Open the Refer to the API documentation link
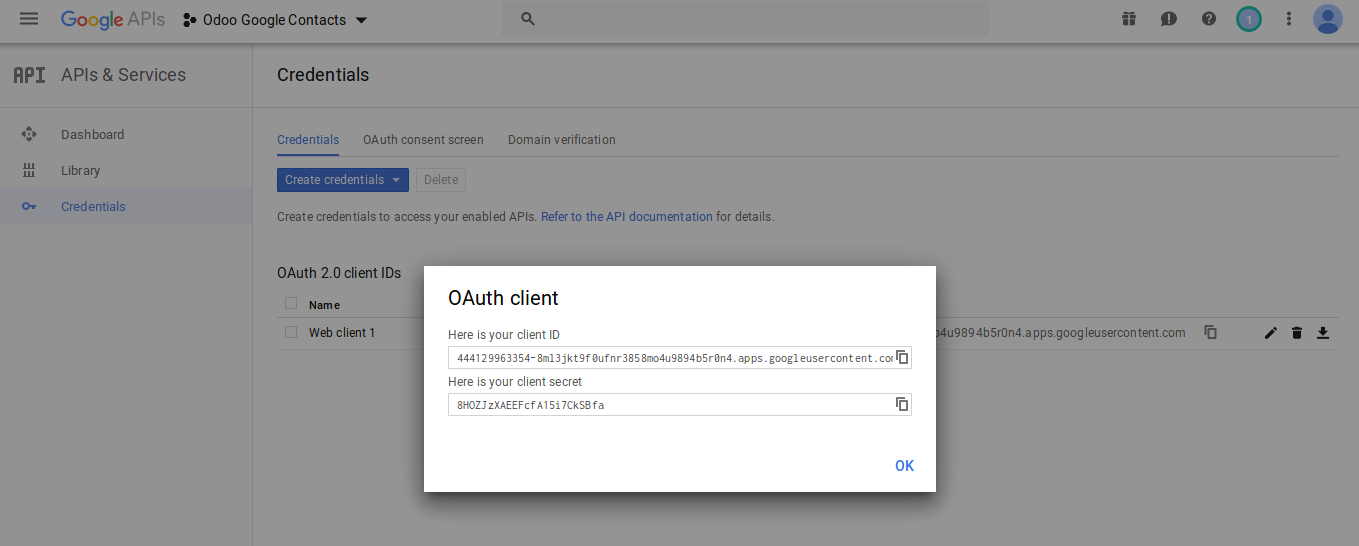This screenshot has width=1359, height=546. [626, 216]
